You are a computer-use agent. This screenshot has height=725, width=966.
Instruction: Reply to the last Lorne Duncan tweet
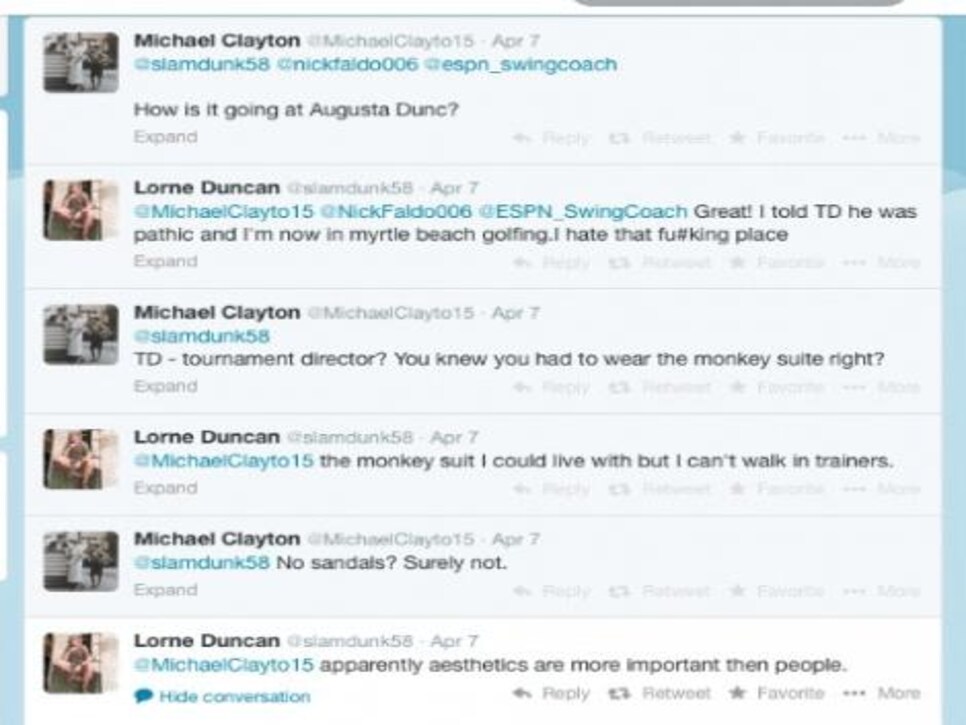(x=551, y=693)
